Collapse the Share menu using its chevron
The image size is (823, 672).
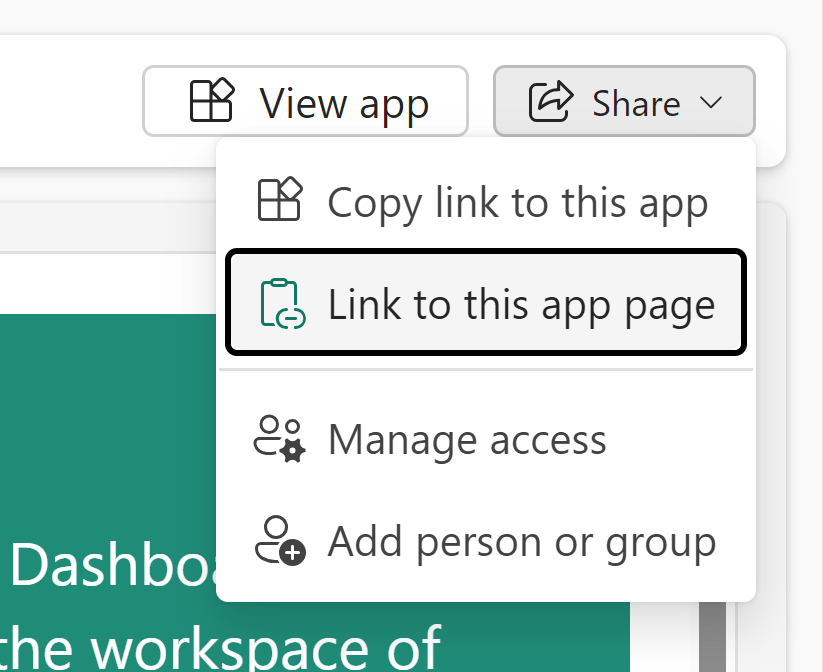point(711,102)
